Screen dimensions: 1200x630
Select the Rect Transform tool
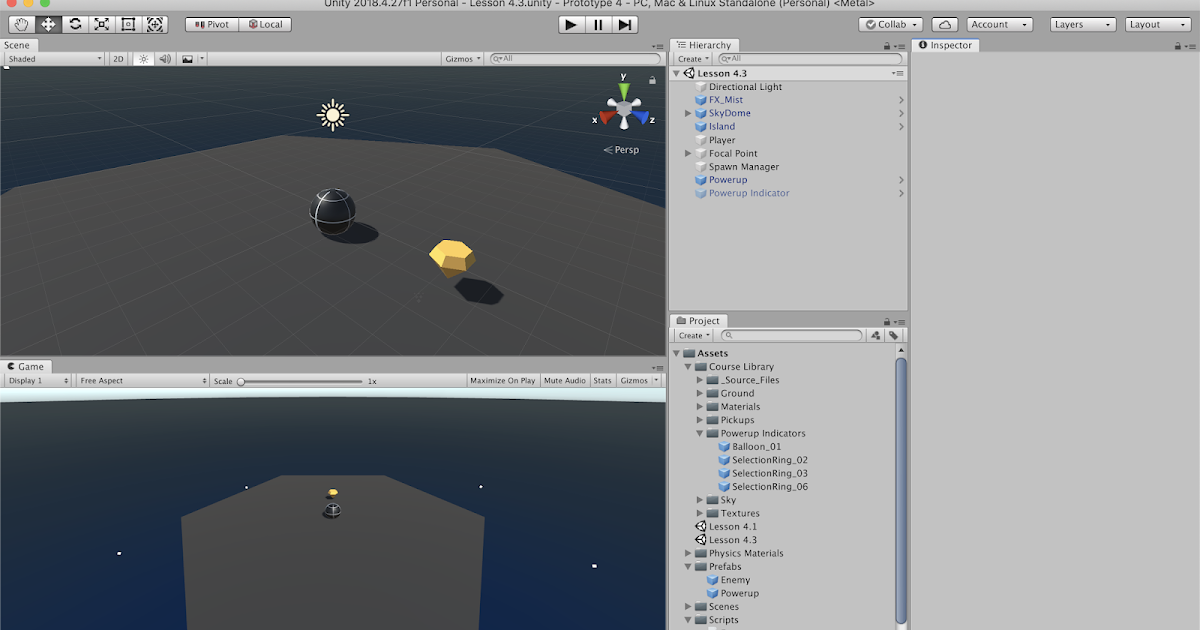tap(128, 24)
